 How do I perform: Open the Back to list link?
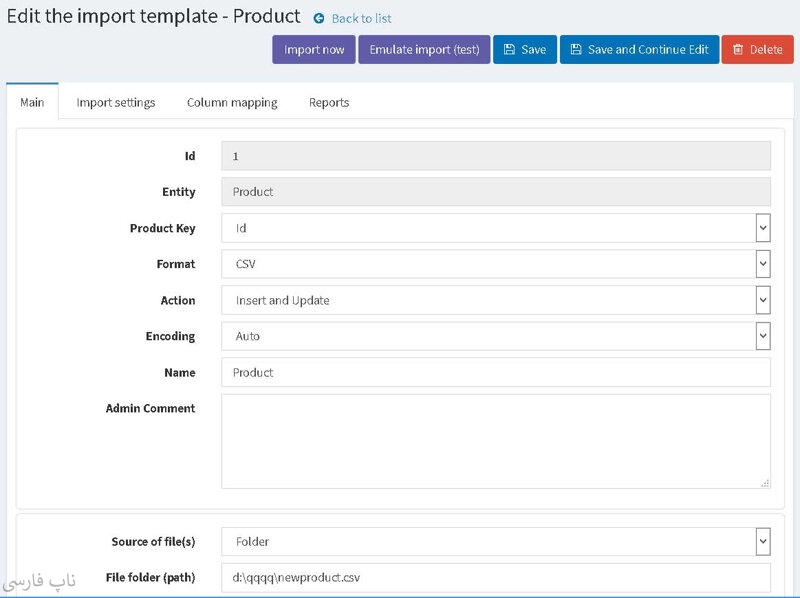pyautogui.click(x=361, y=18)
